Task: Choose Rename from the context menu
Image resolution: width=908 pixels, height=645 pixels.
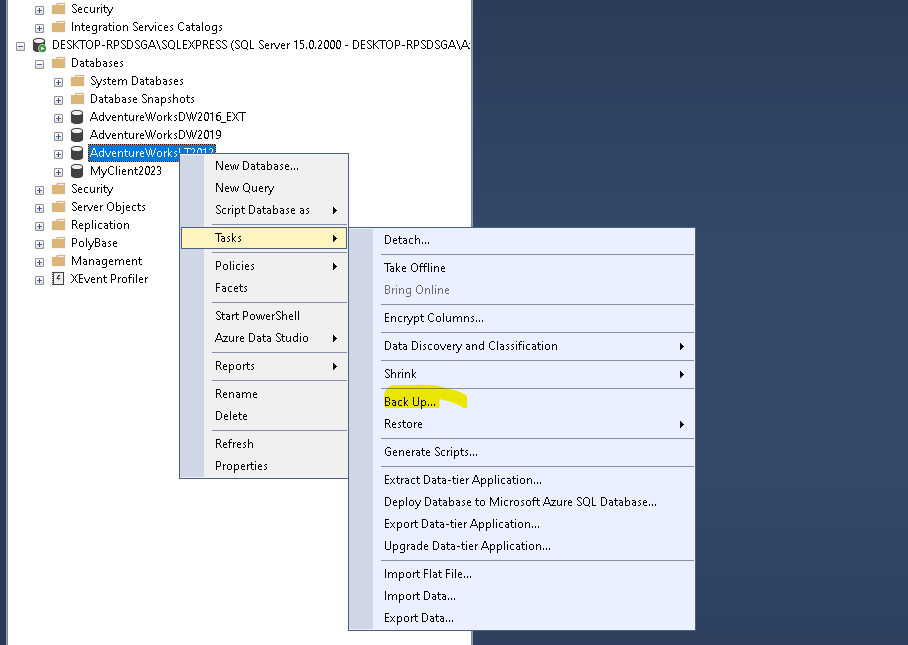Action: [264, 394]
